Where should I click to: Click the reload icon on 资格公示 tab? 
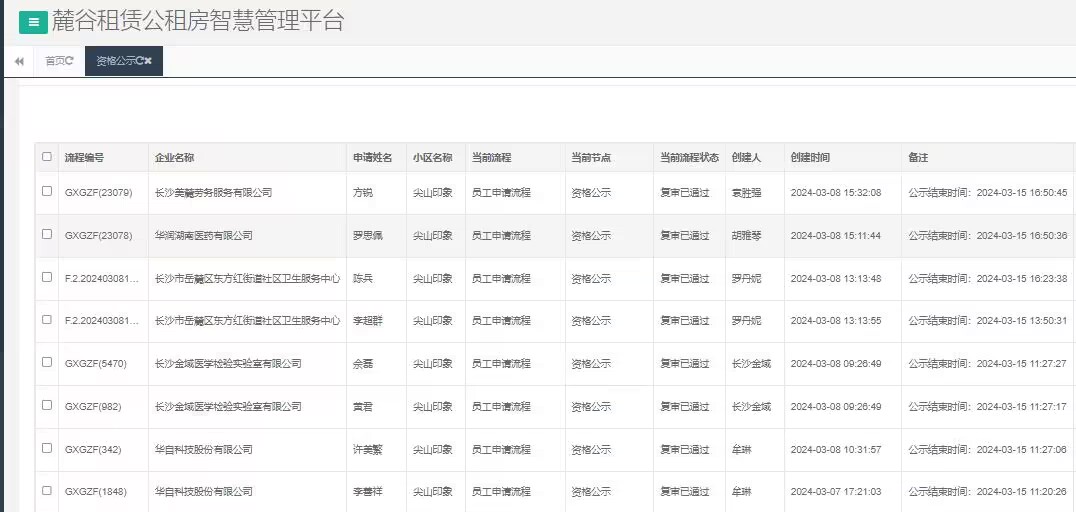coord(139,62)
